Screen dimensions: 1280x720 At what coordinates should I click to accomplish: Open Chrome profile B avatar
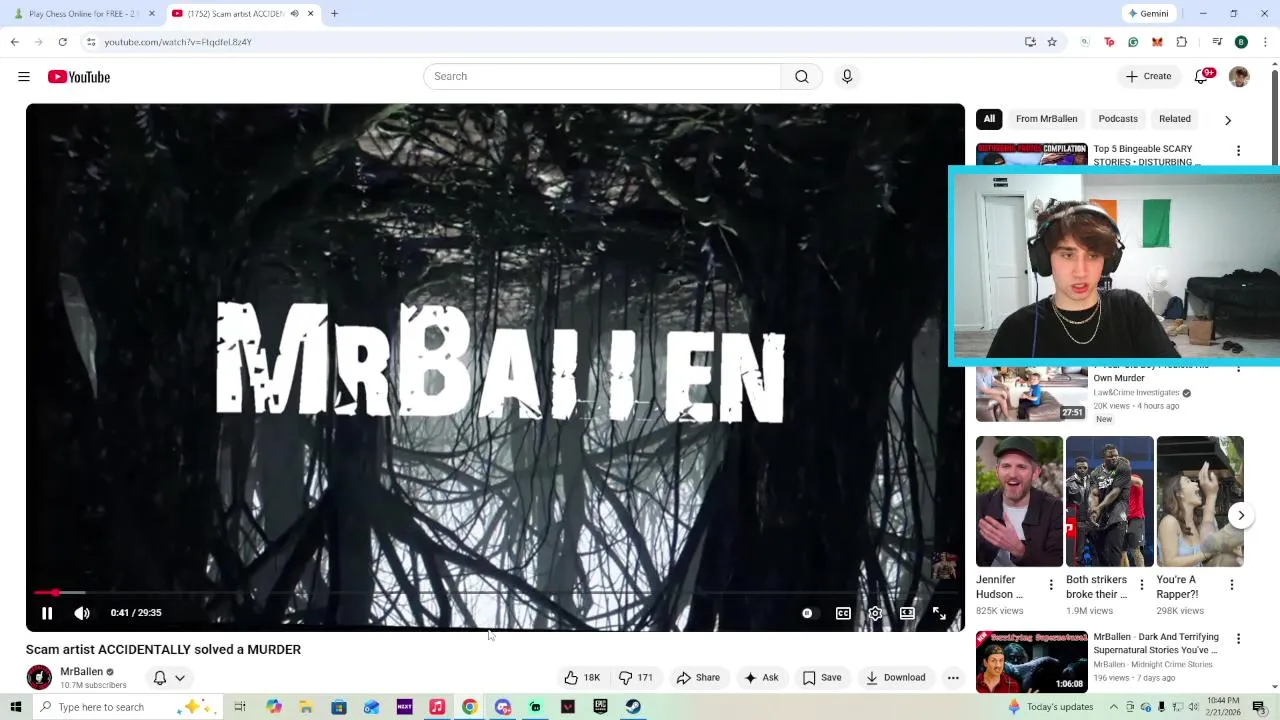1241,42
